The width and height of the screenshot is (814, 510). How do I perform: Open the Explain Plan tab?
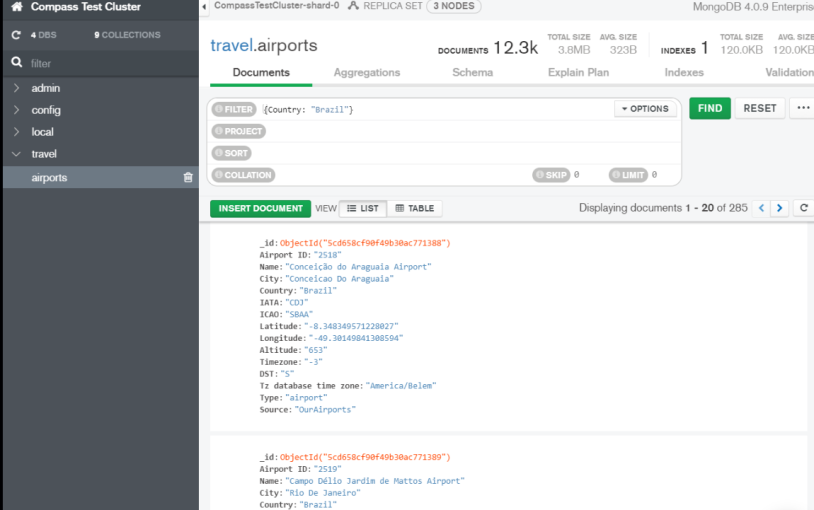pos(578,73)
